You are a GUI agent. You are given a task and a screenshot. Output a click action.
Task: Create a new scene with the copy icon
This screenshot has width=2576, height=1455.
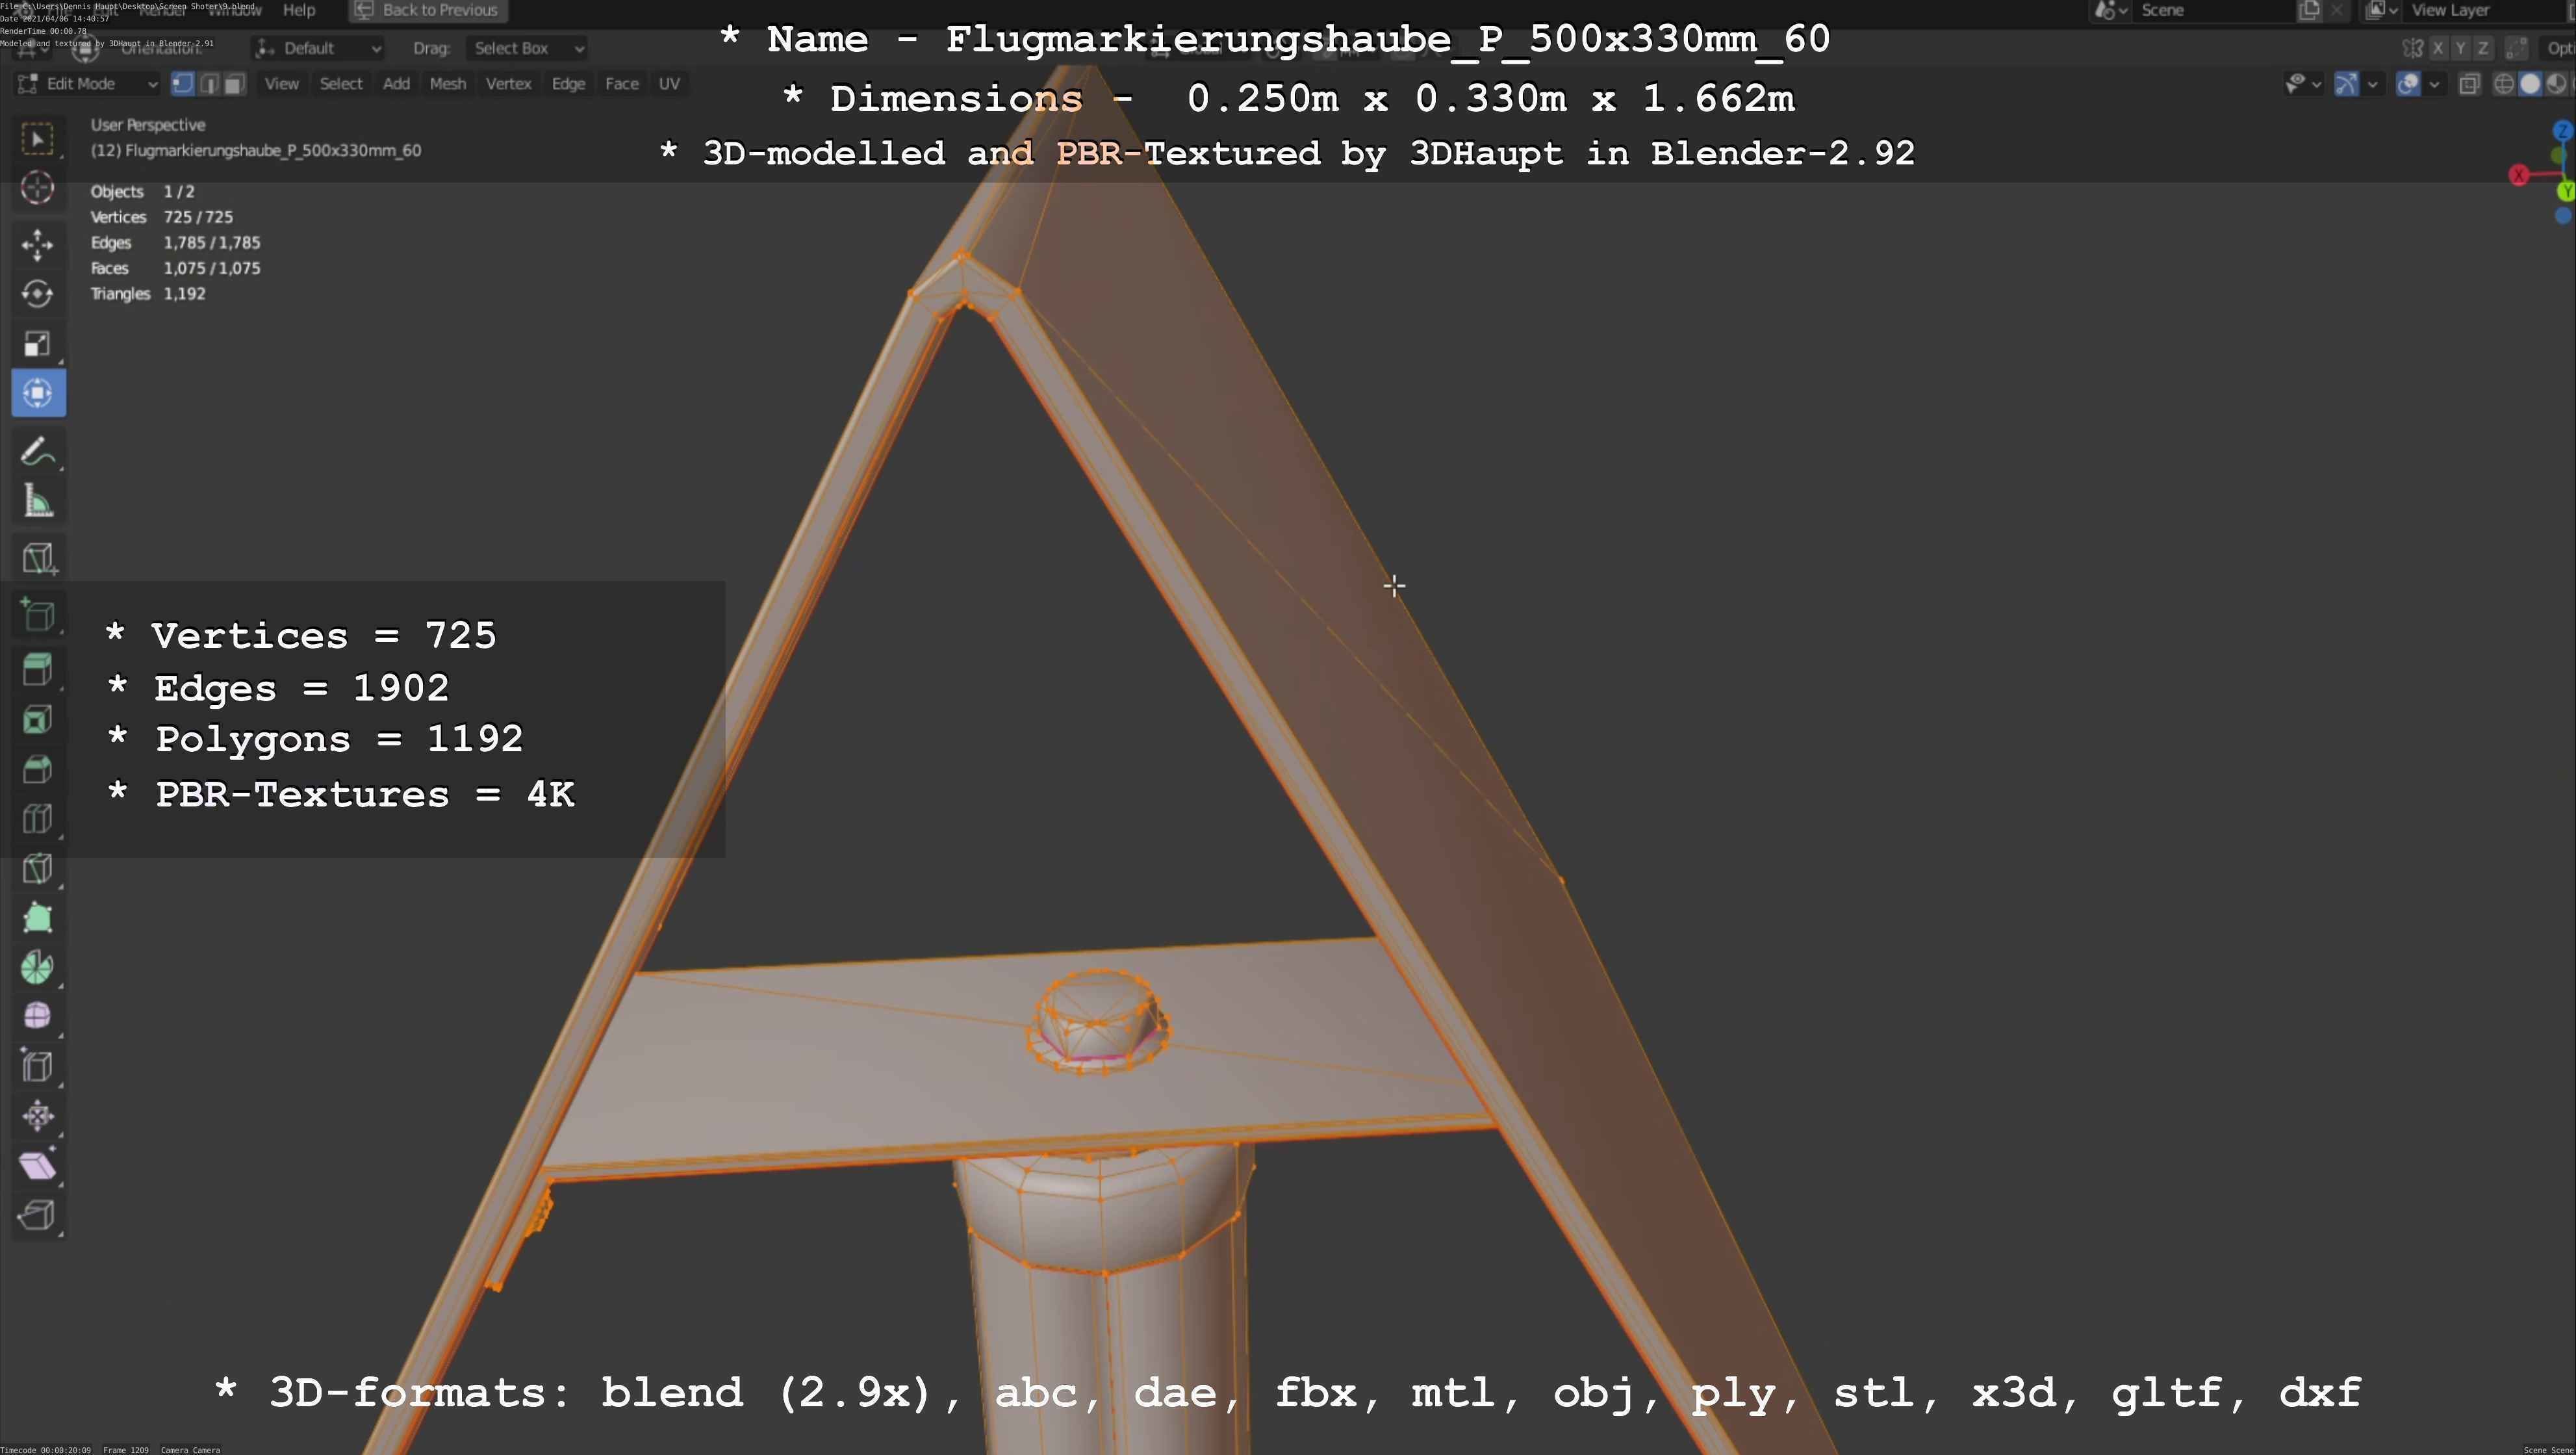(2310, 10)
